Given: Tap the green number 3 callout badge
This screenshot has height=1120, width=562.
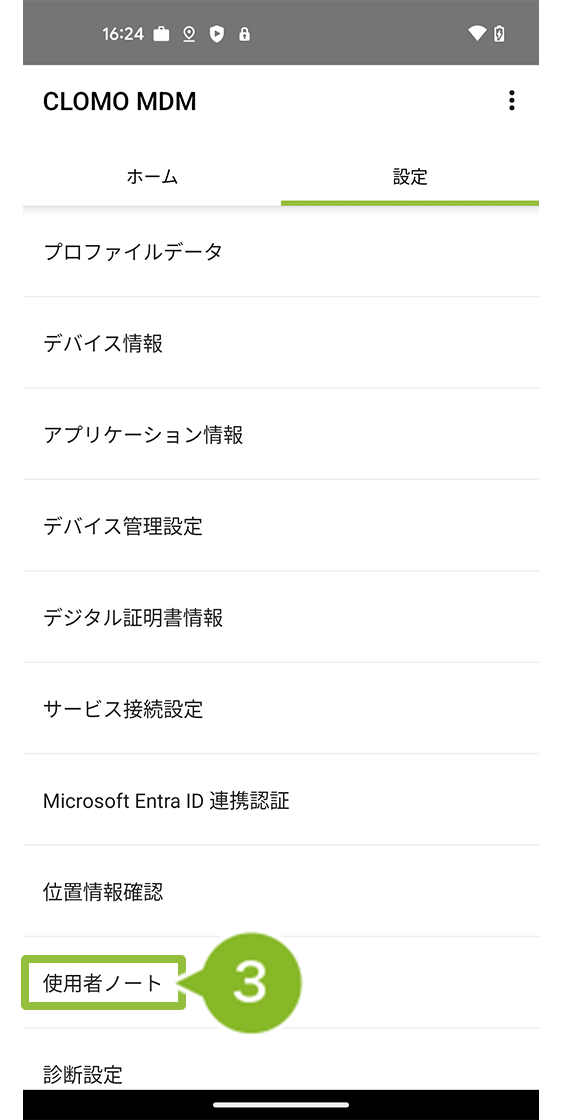Looking at the screenshot, I should (249, 983).
